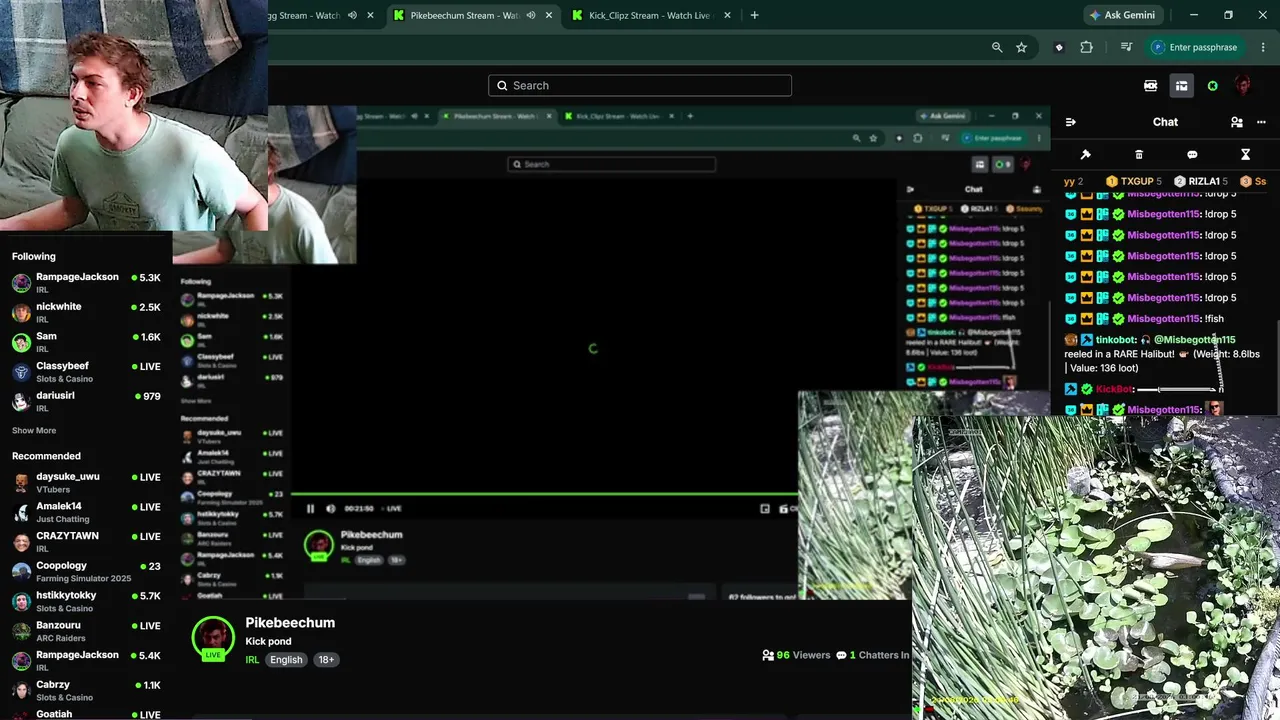Image resolution: width=1280 pixels, height=720 pixels.
Task: Click the highlighted chest icon in Kick header
Action: (x=1181, y=86)
